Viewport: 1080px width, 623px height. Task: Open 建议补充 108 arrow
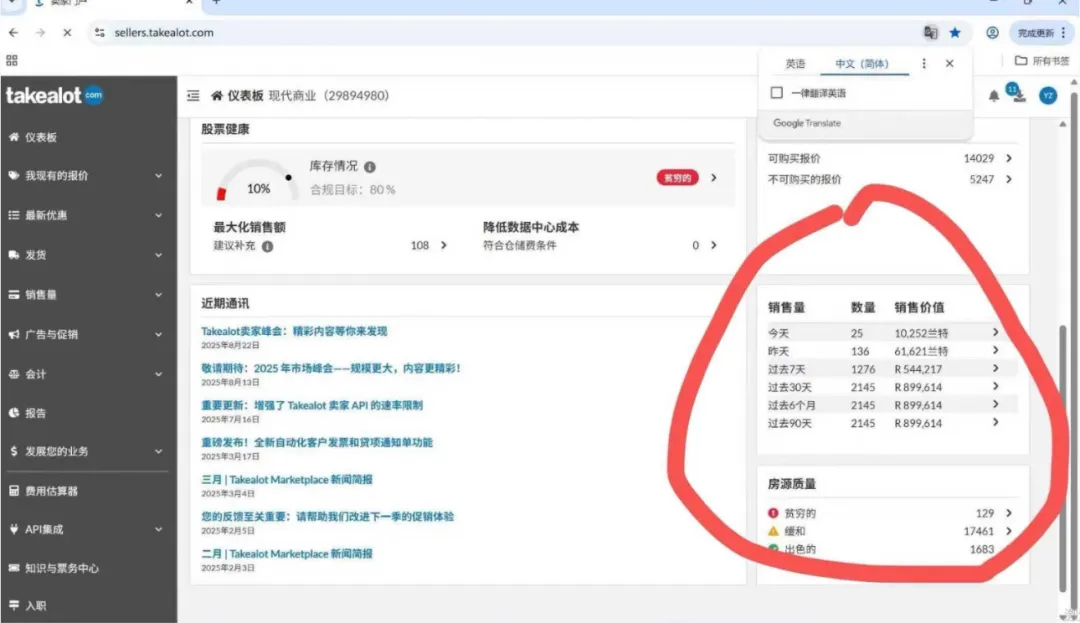pyautogui.click(x=444, y=245)
